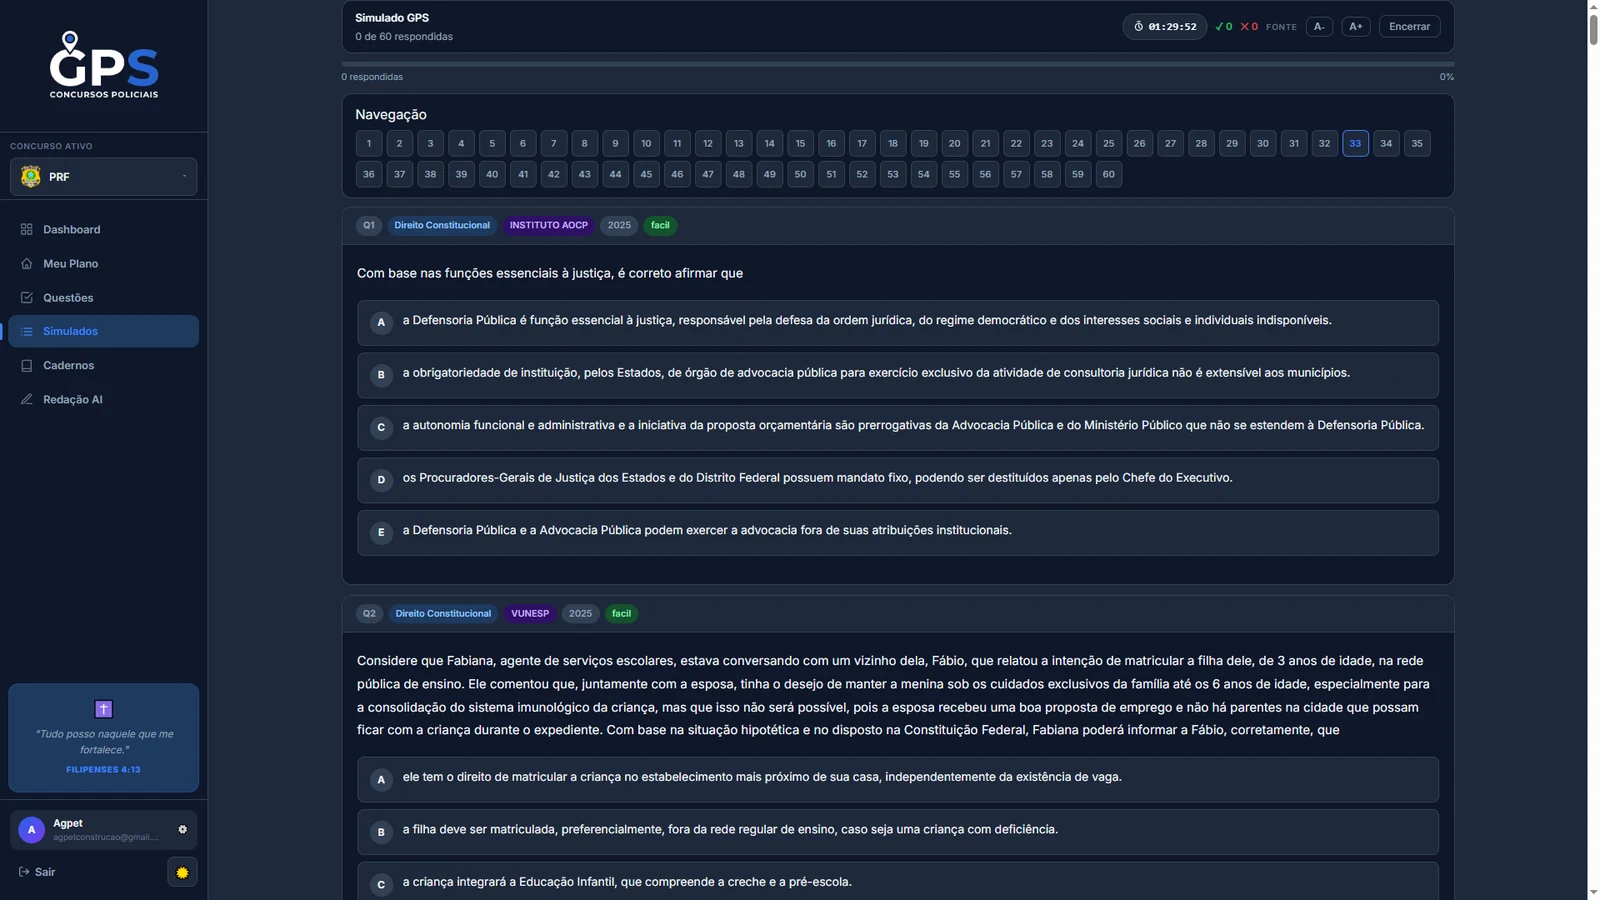Click the user avatar letter A
This screenshot has height=900, width=1600.
(31, 829)
